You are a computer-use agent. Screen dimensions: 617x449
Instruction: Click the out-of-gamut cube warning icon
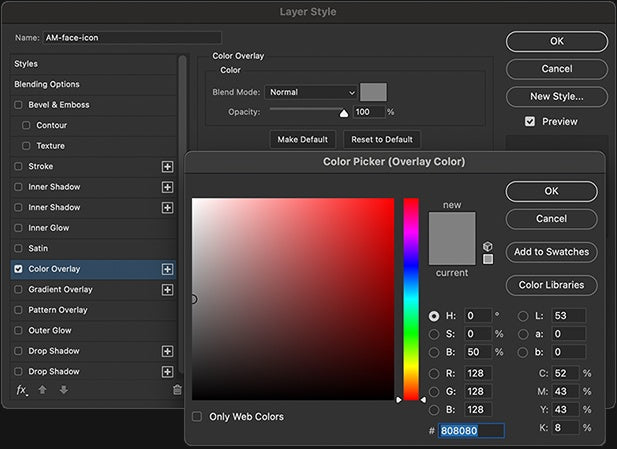click(488, 246)
